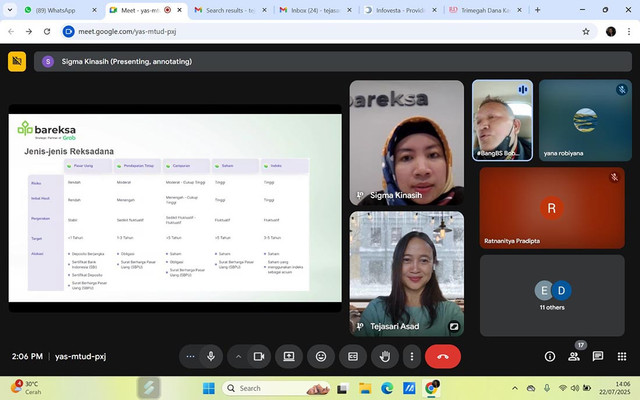Open meeting details info icon
The height and width of the screenshot is (400, 640).
550,357
